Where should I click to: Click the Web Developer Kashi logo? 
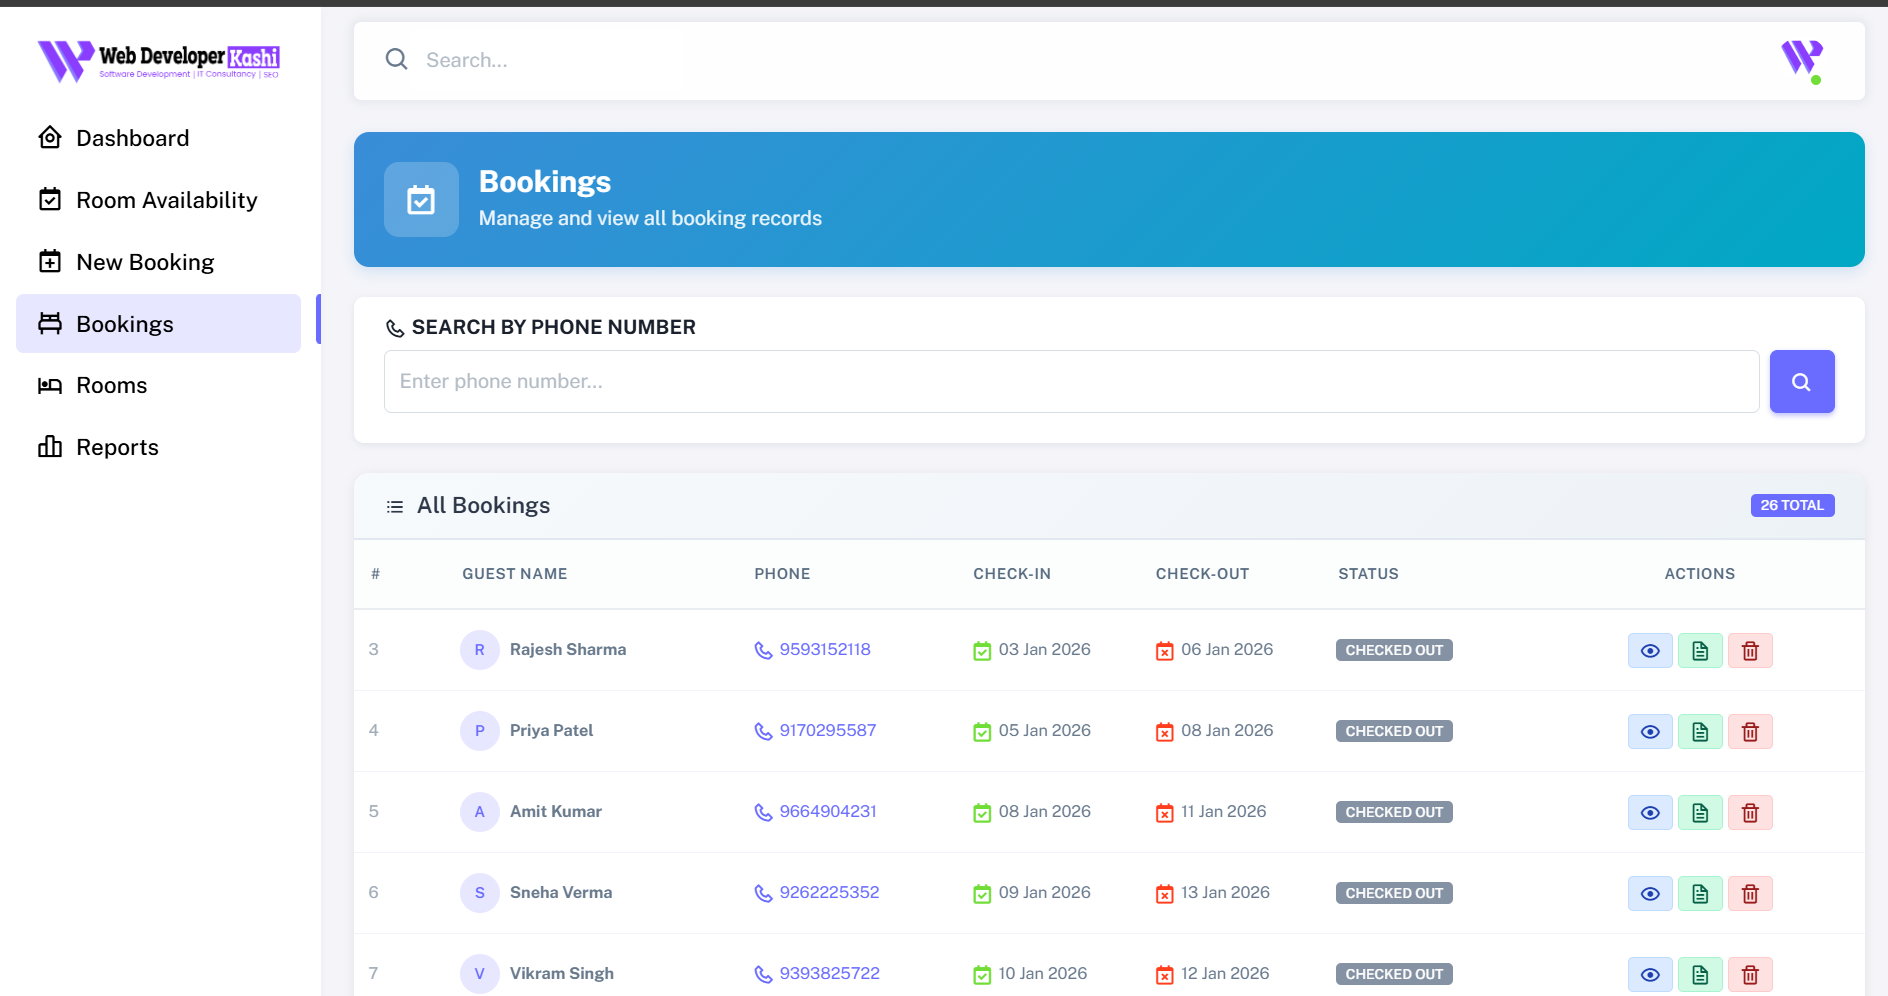pyautogui.click(x=159, y=61)
